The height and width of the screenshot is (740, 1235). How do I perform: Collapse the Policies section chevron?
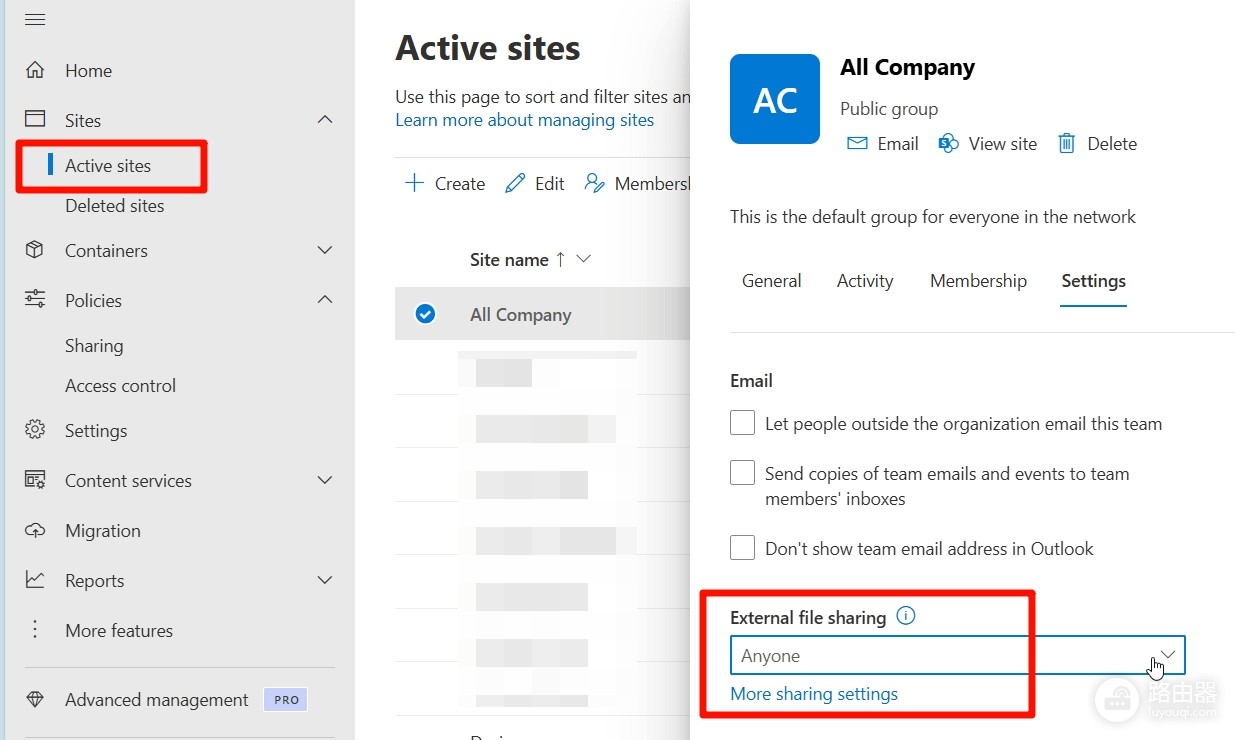point(325,299)
